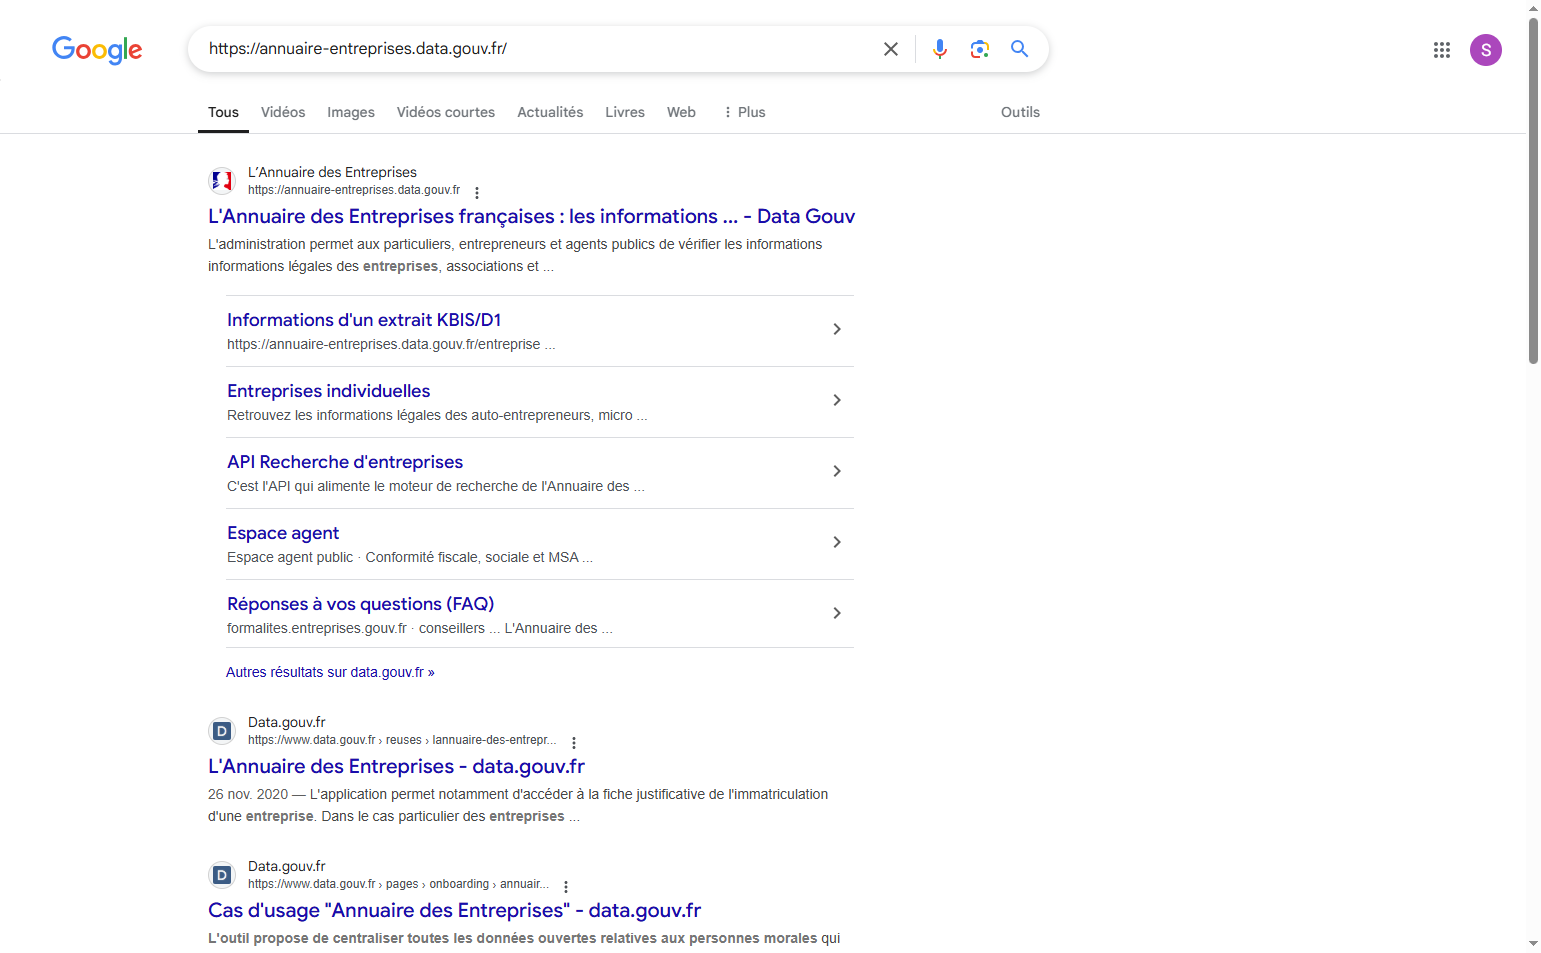This screenshot has height=953, width=1541.
Task: Go to the Google logo homepage
Action: [97, 49]
